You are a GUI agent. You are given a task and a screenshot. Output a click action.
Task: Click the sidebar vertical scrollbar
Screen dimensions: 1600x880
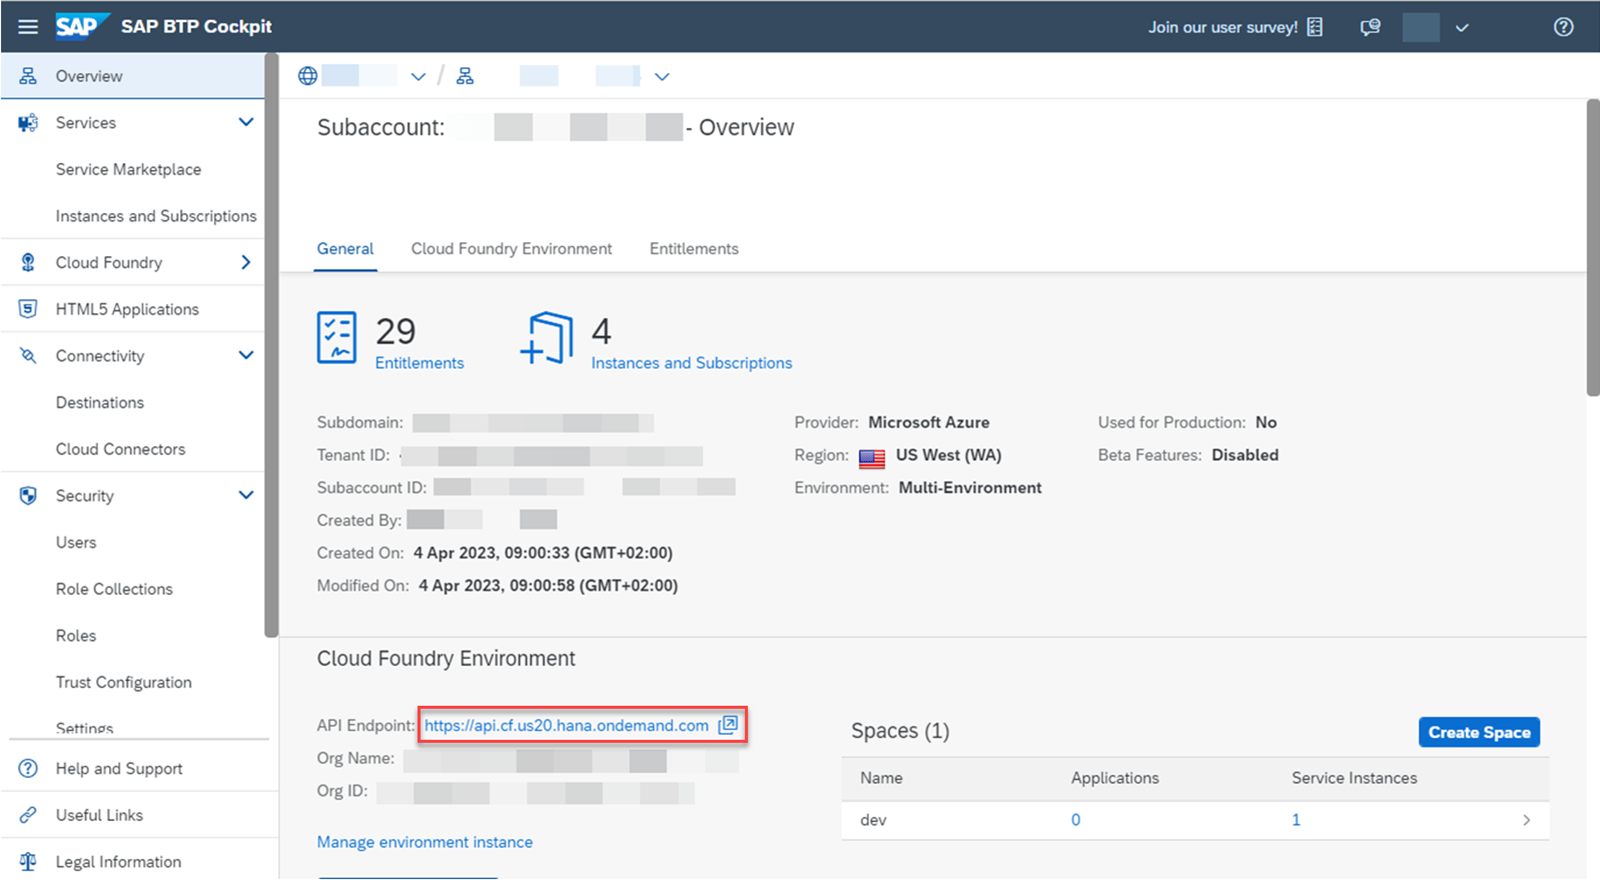tap(271, 345)
